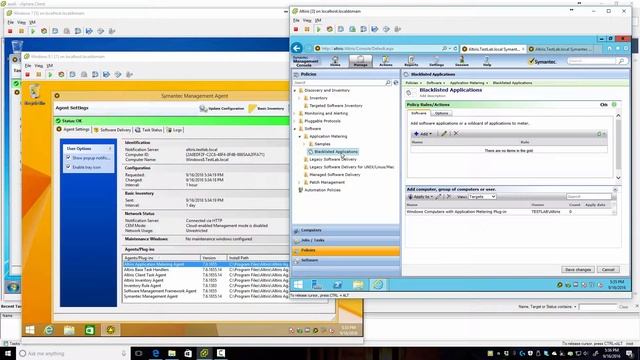640x360 pixels.
Task: Open Reports icon in Symantec console
Action: point(411,61)
